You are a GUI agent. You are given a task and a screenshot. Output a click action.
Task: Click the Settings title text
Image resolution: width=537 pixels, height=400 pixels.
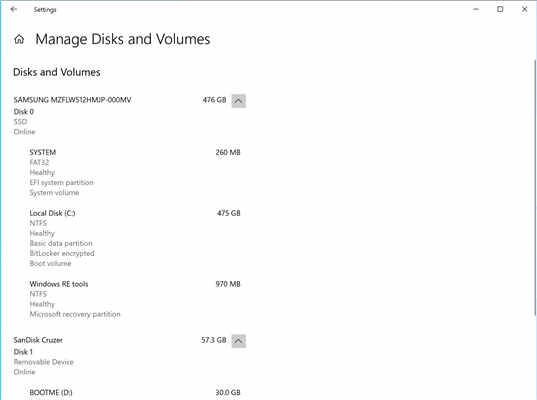[45, 10]
